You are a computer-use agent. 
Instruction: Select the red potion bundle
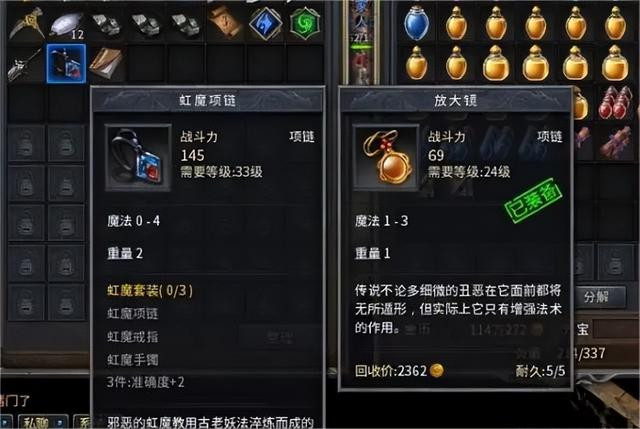tap(615, 102)
